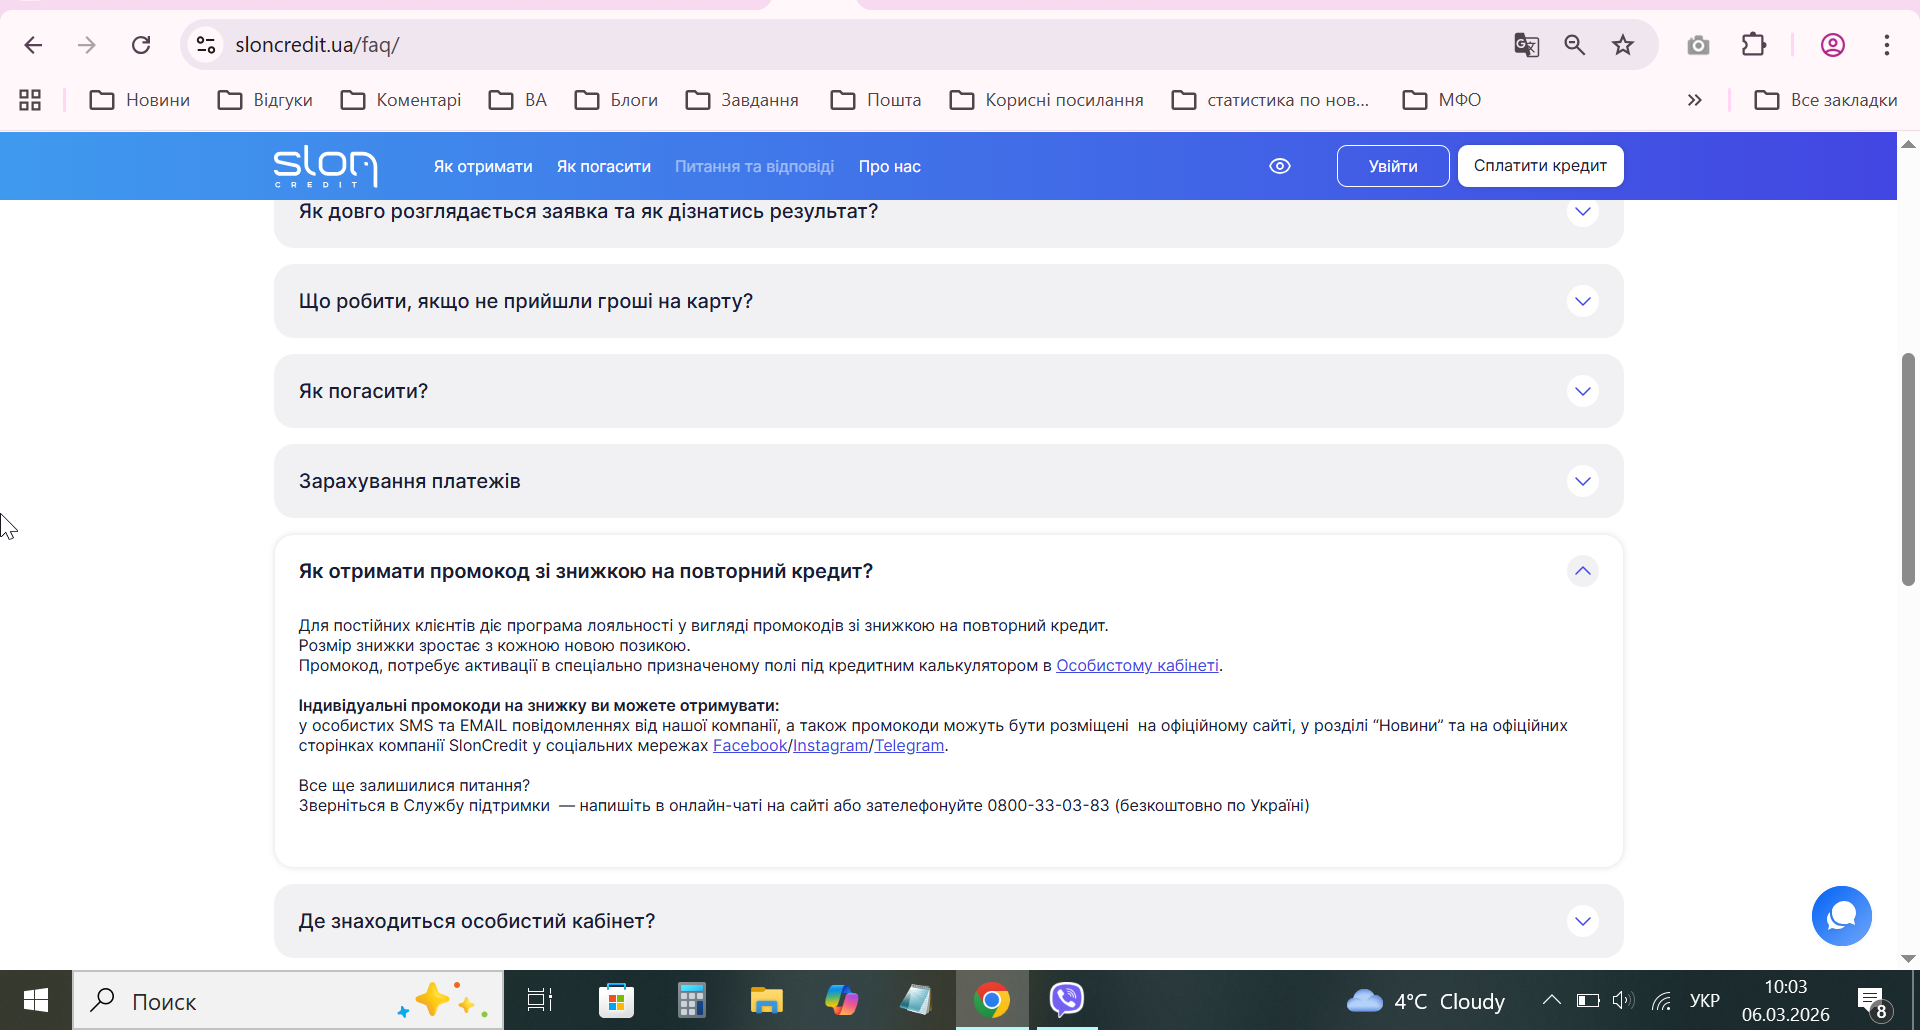
Task: Open 'Як отримати' in site navigation
Action: point(483,166)
